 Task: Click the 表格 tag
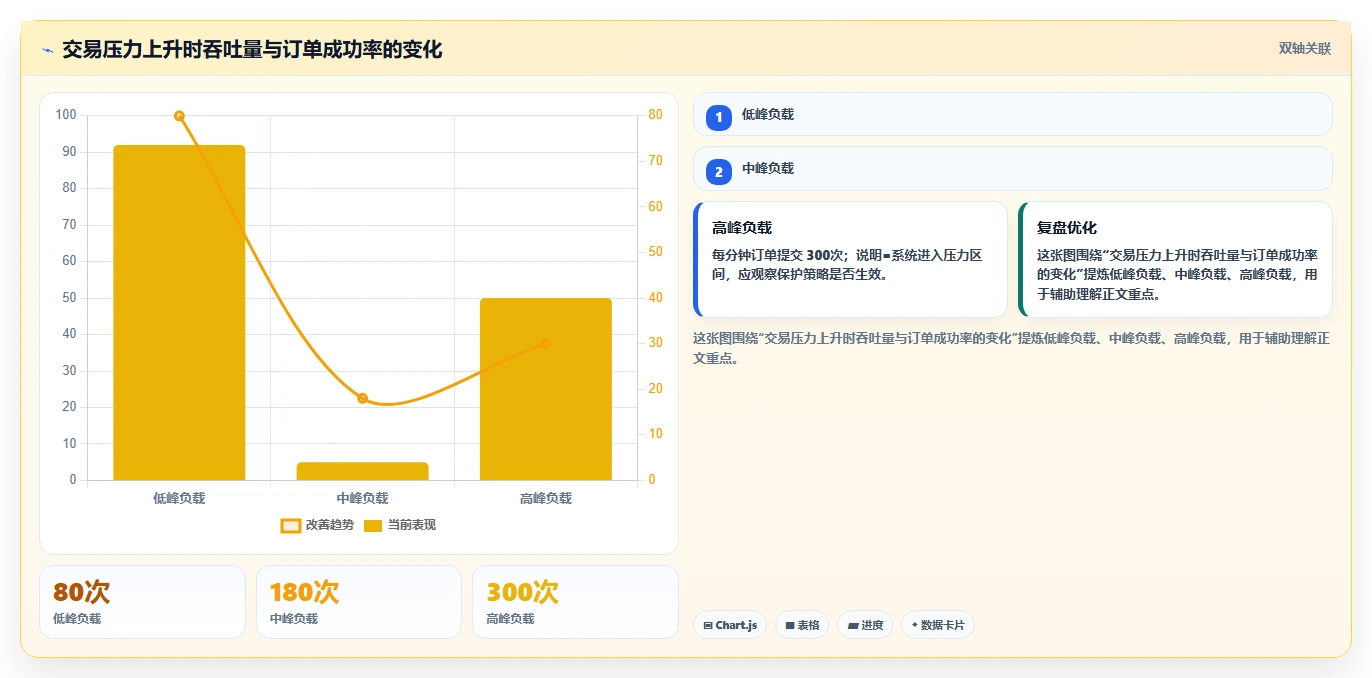pos(803,625)
